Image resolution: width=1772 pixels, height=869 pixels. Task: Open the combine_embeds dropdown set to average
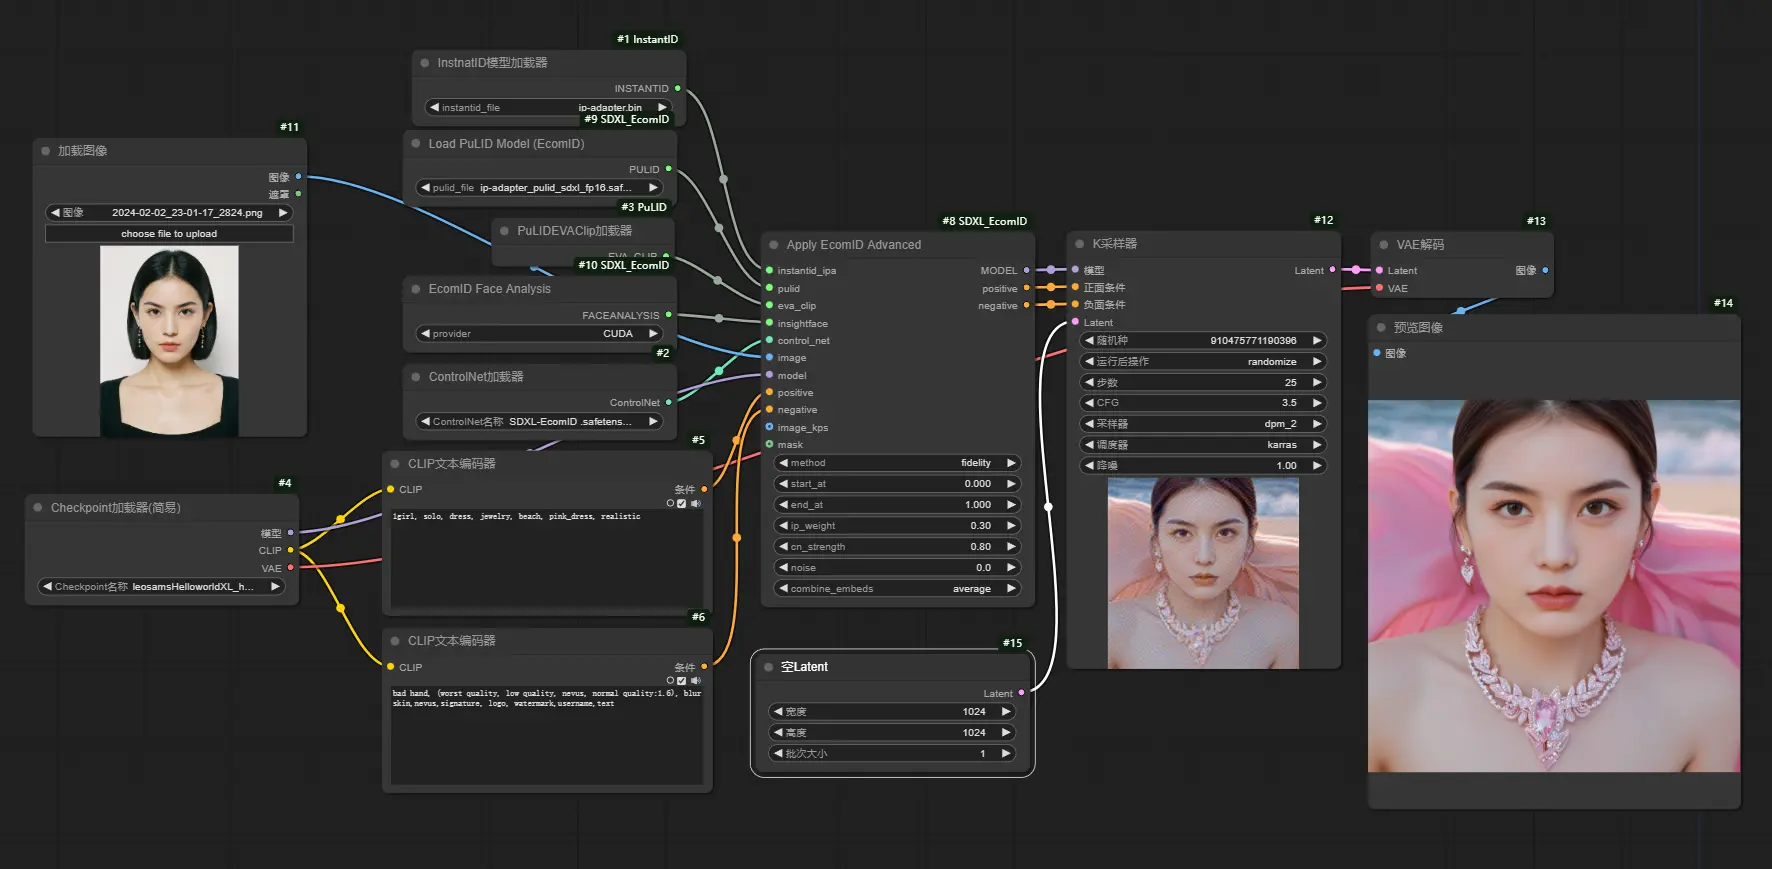[897, 589]
